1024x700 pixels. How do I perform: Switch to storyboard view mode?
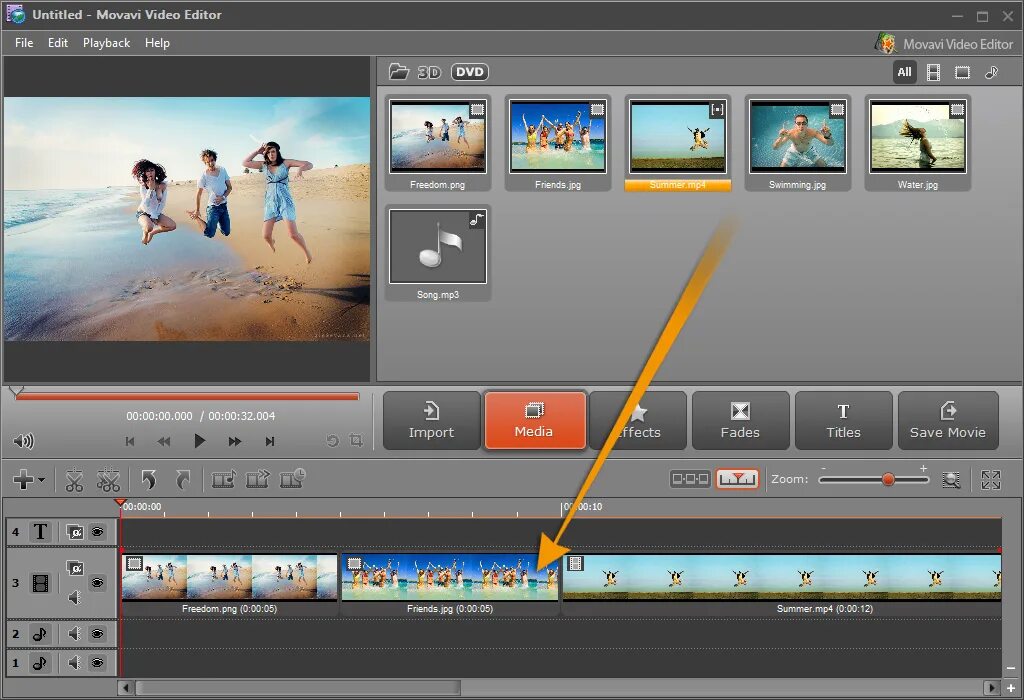pos(690,479)
